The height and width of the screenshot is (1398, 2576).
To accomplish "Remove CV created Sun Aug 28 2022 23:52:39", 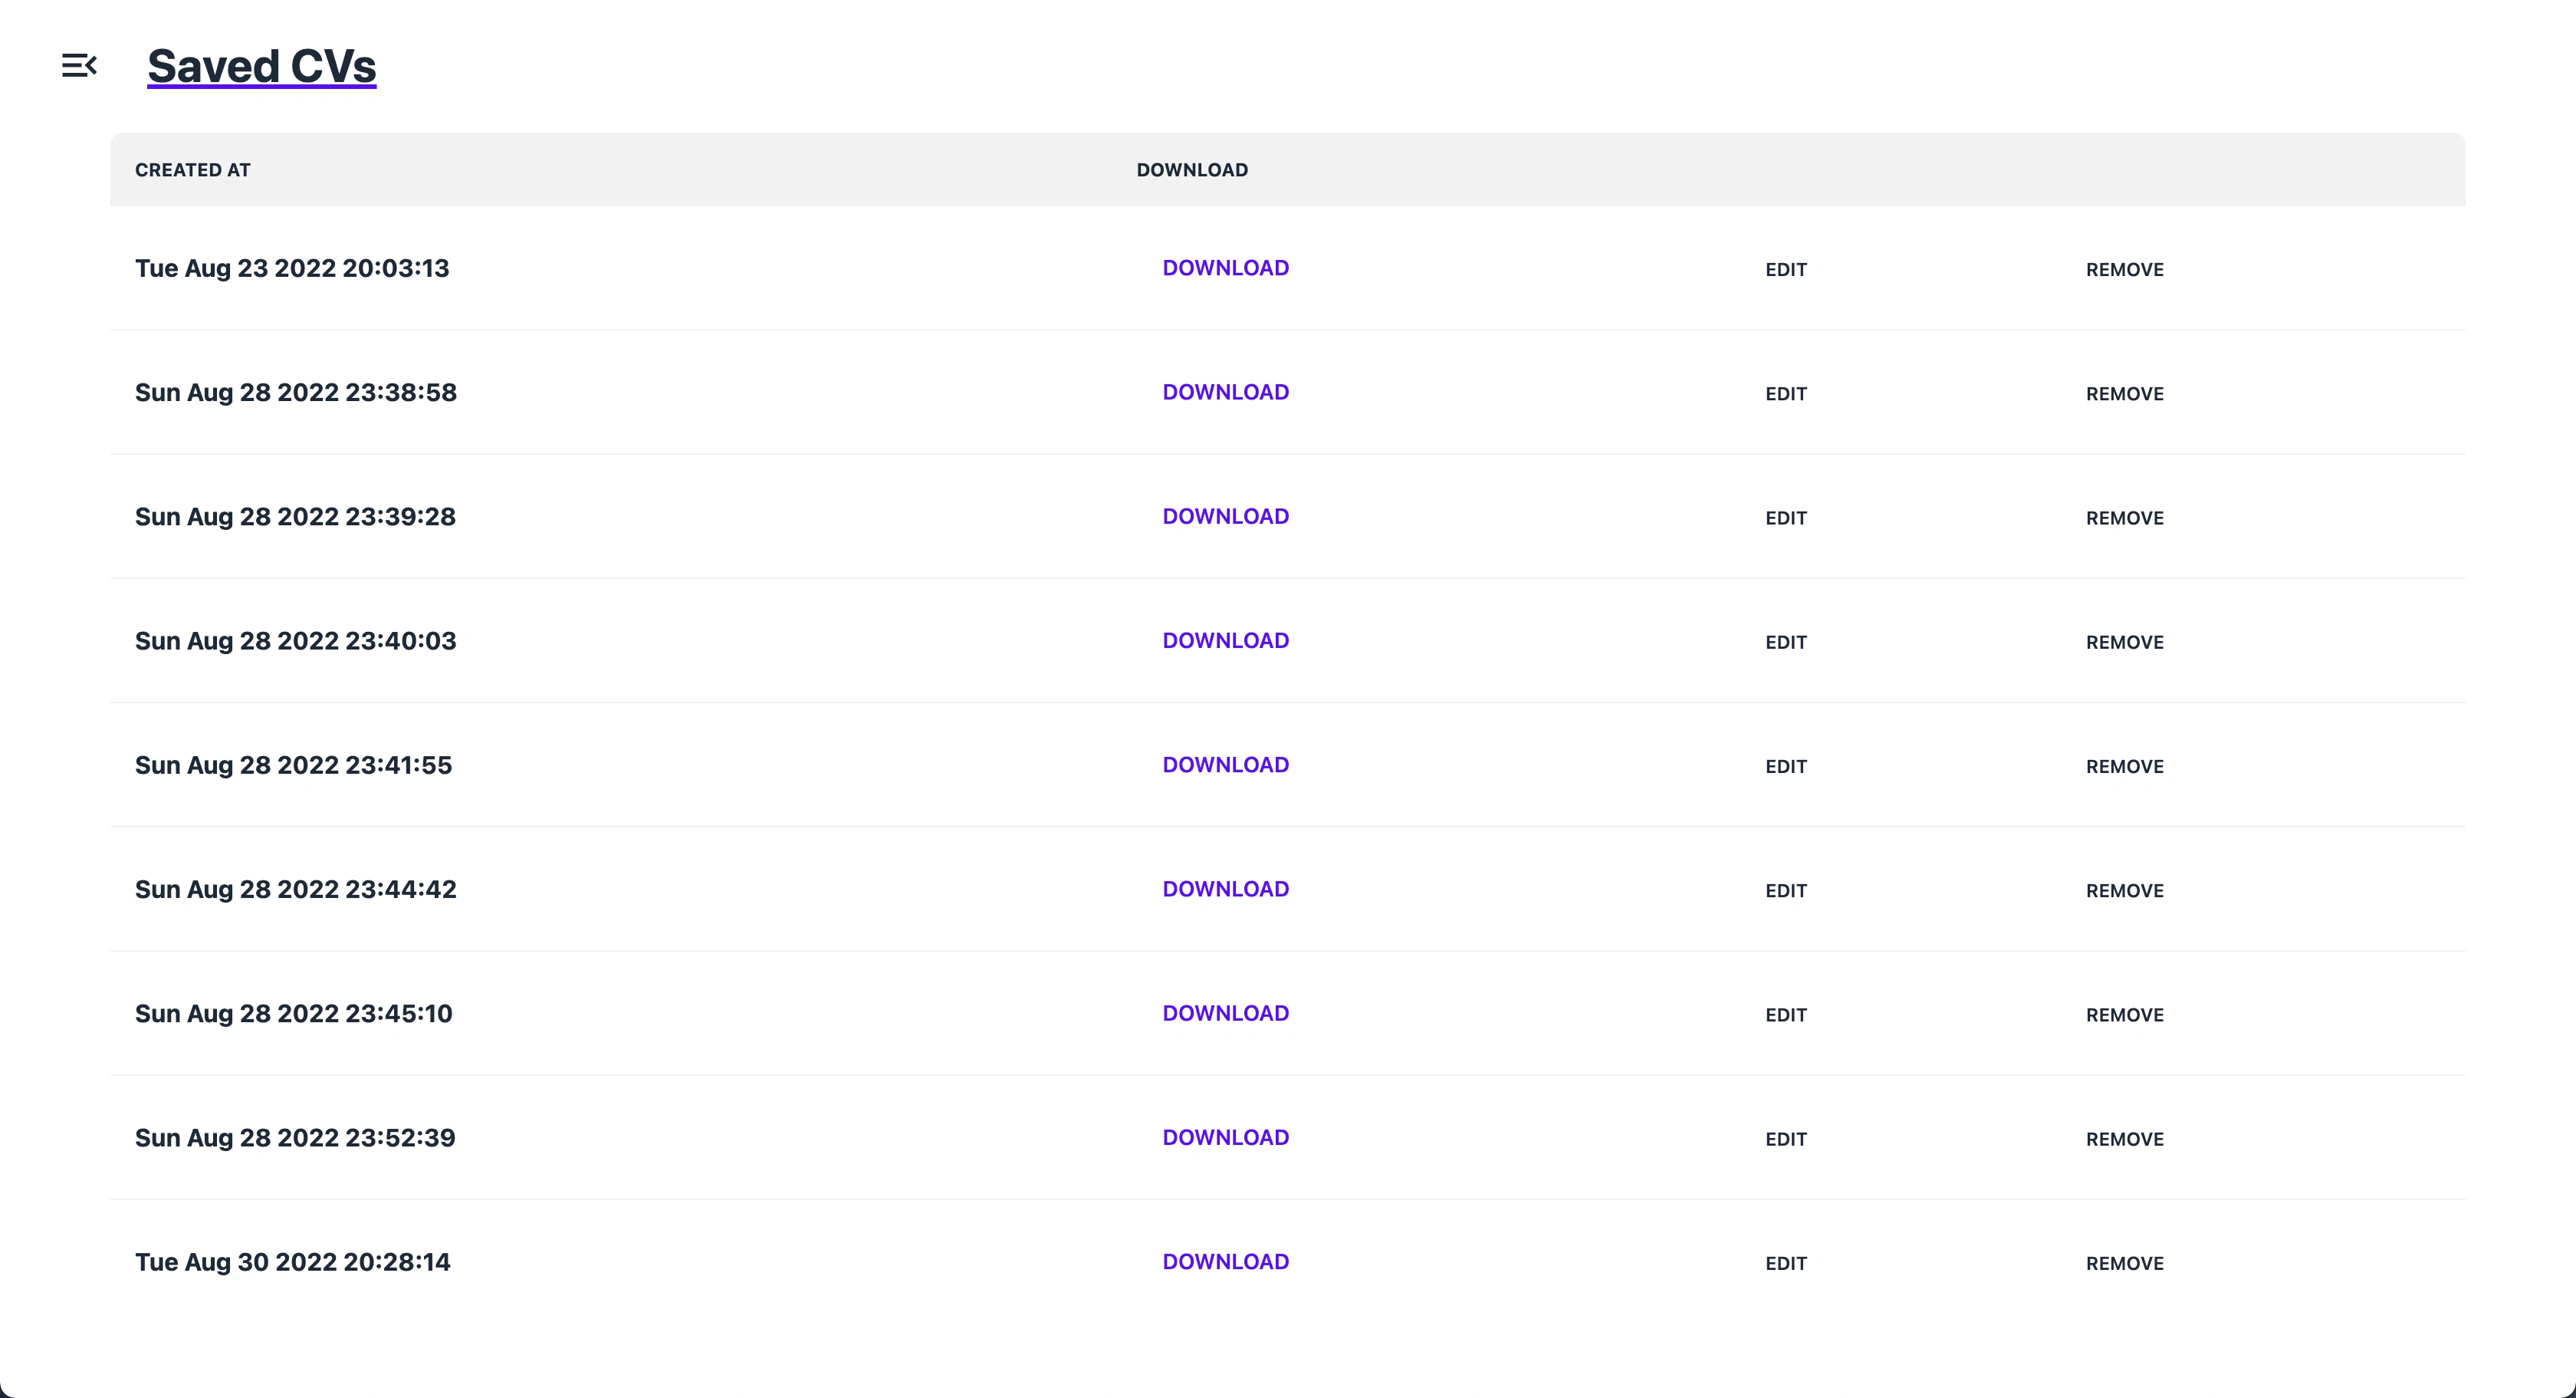I will [x=2124, y=1139].
